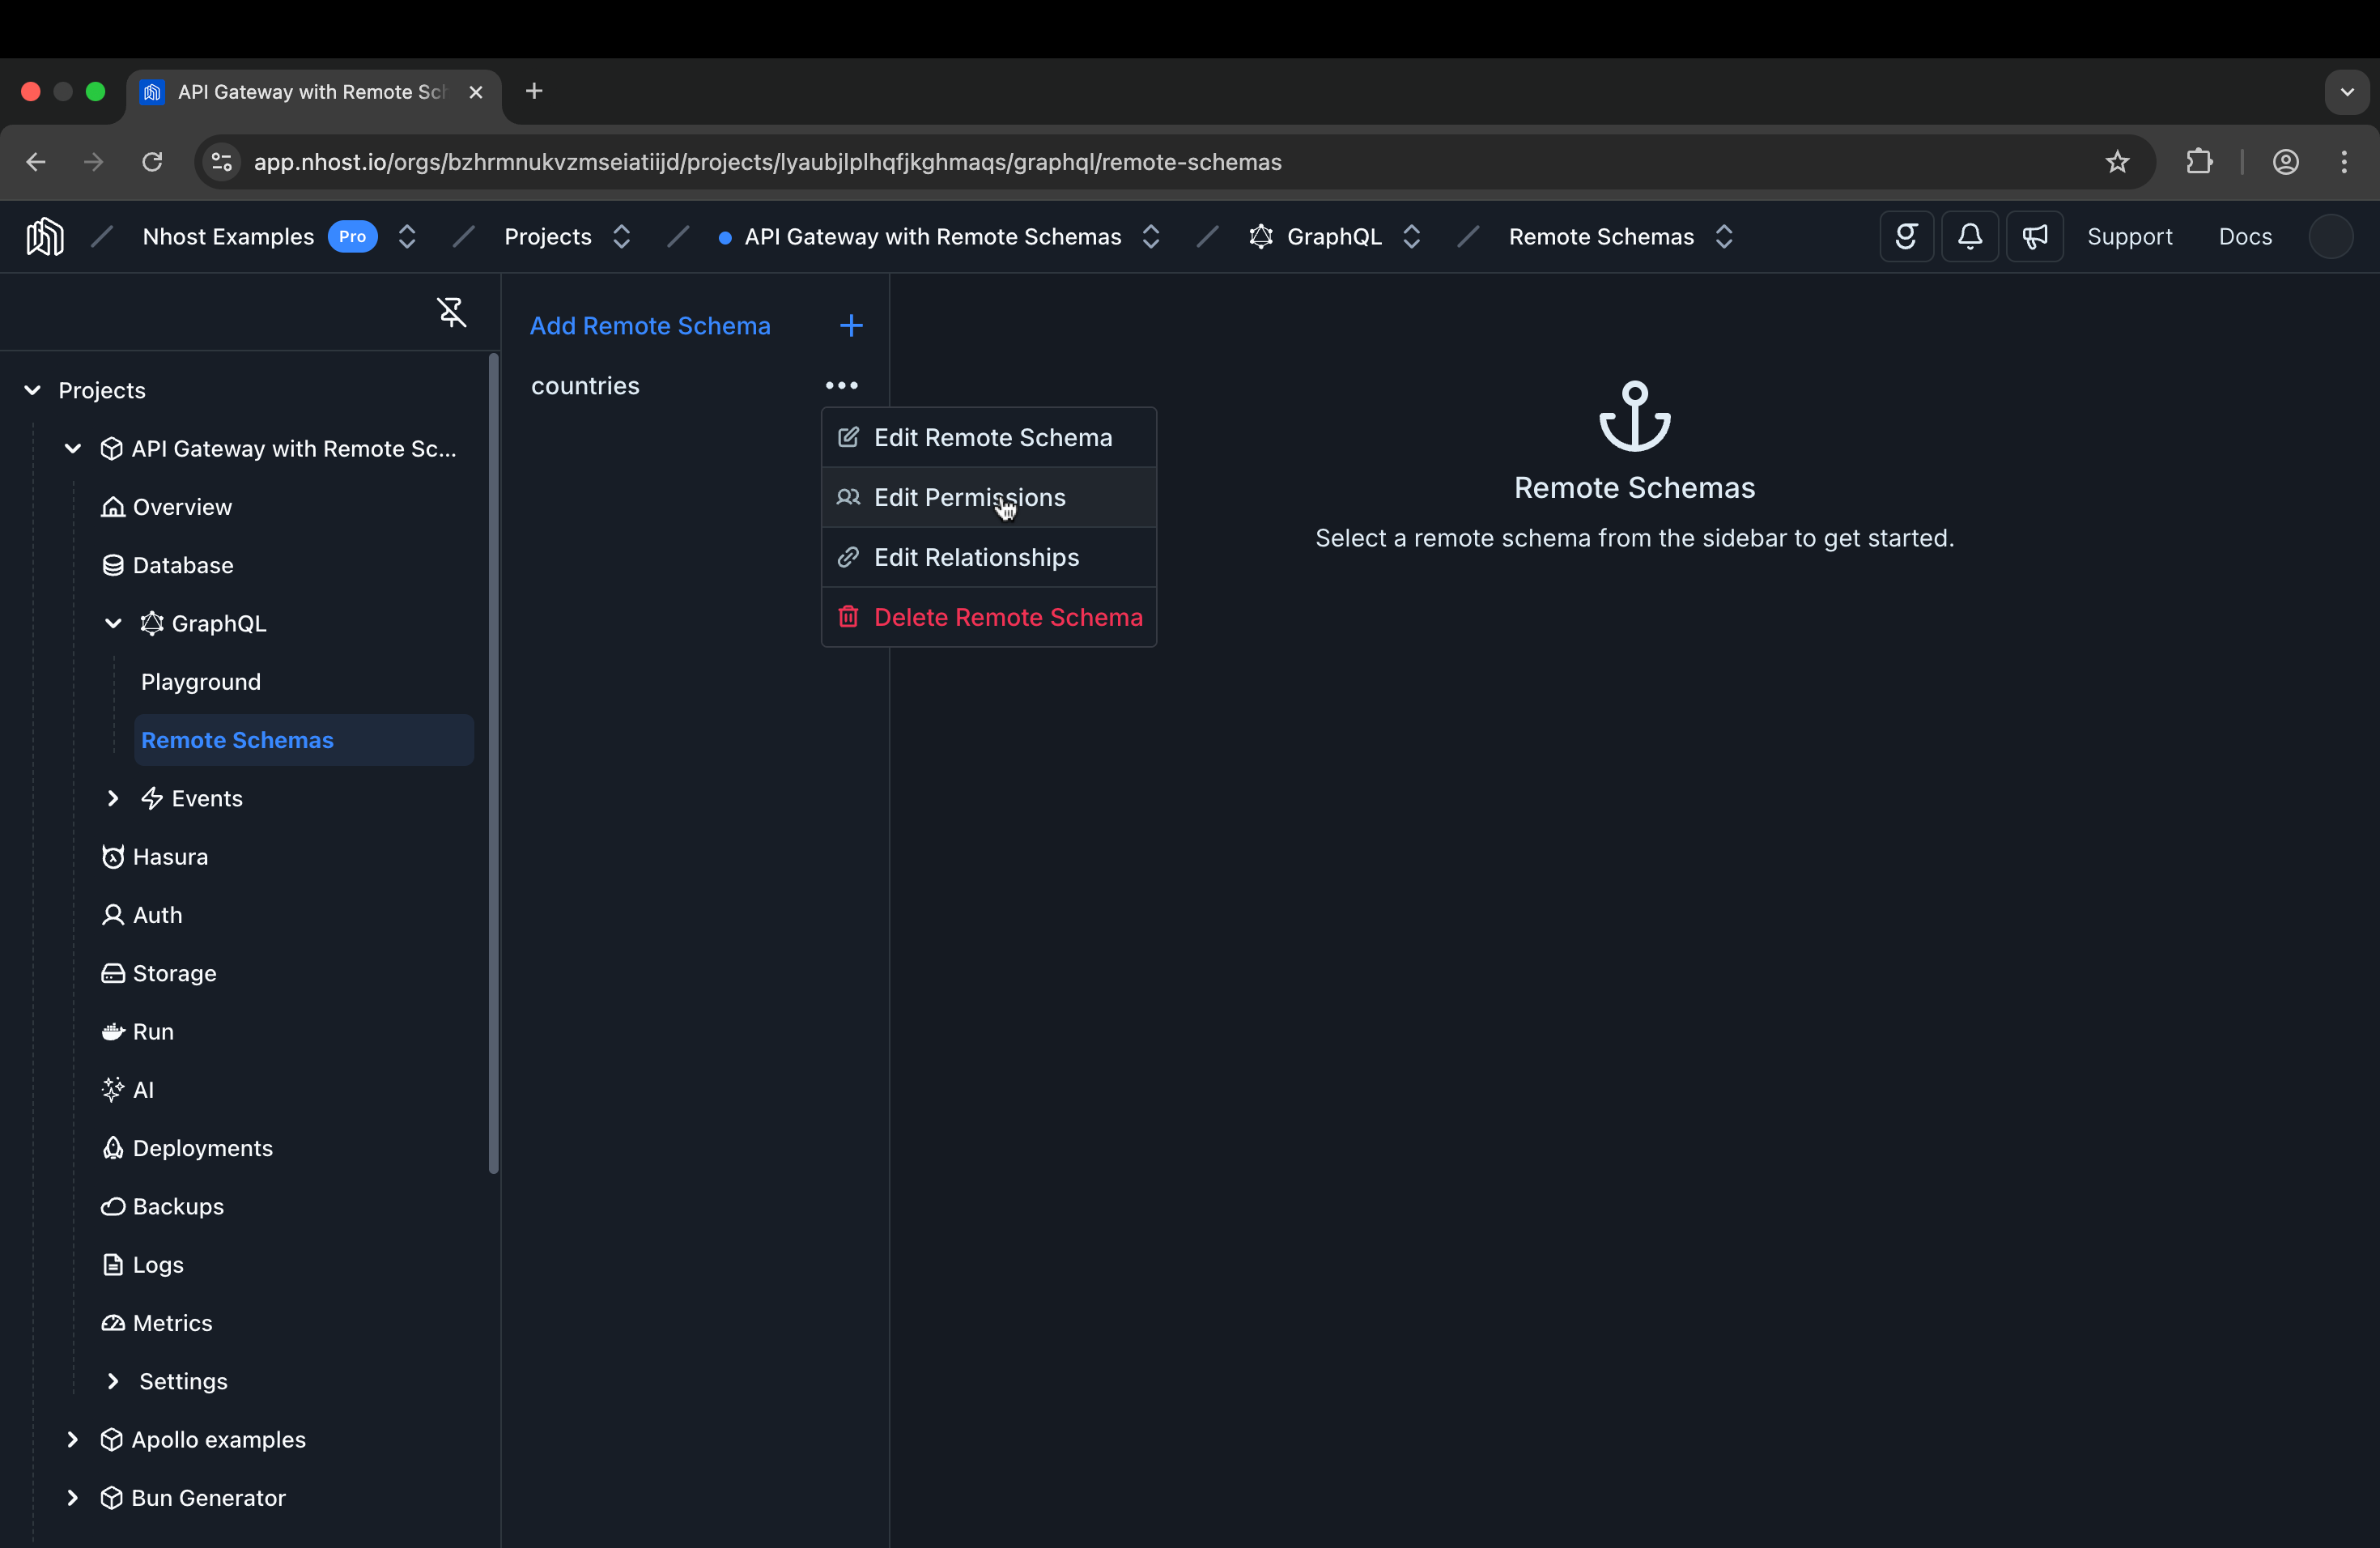Open the notifications bell icon
The height and width of the screenshot is (1548, 2380).
[x=1969, y=236]
